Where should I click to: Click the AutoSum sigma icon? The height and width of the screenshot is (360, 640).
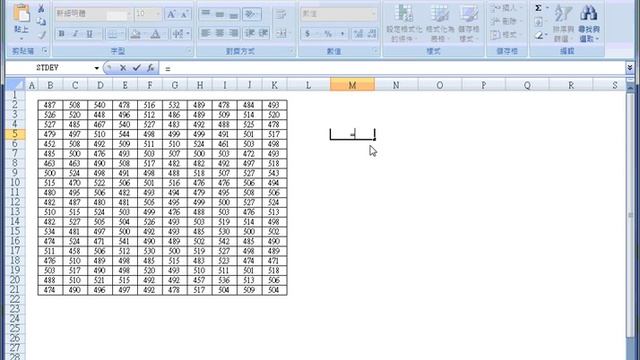[x=538, y=8]
